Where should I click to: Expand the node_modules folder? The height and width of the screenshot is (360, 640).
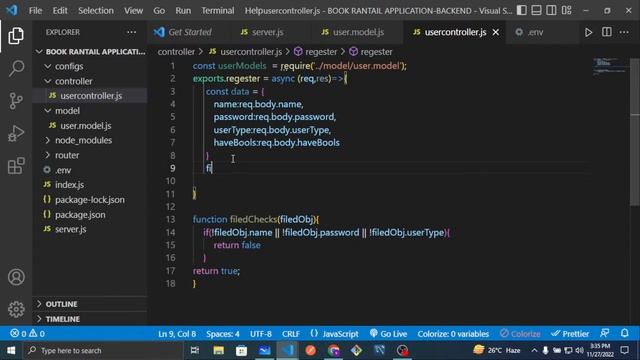[91, 140]
